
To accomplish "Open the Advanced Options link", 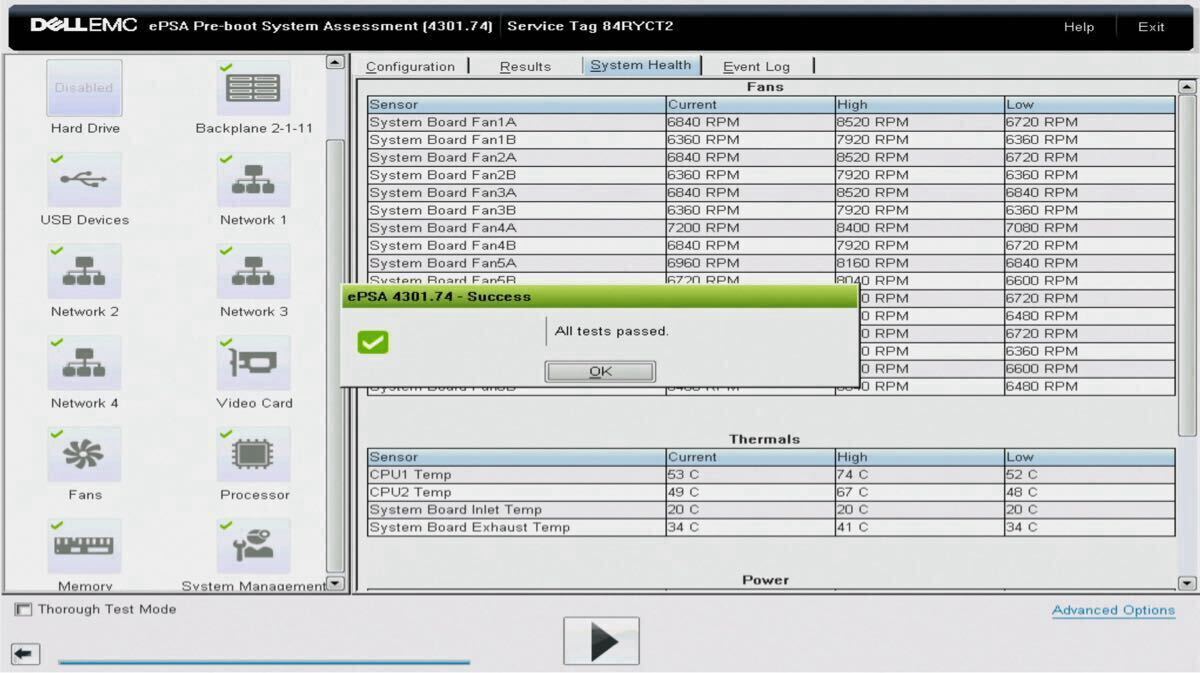I will [1113, 610].
